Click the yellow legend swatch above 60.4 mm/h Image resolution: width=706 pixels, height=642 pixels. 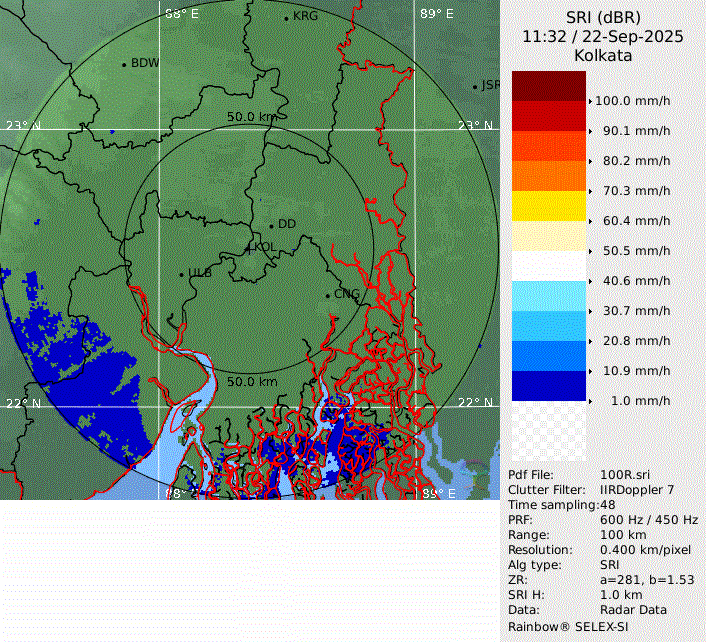[x=549, y=206]
